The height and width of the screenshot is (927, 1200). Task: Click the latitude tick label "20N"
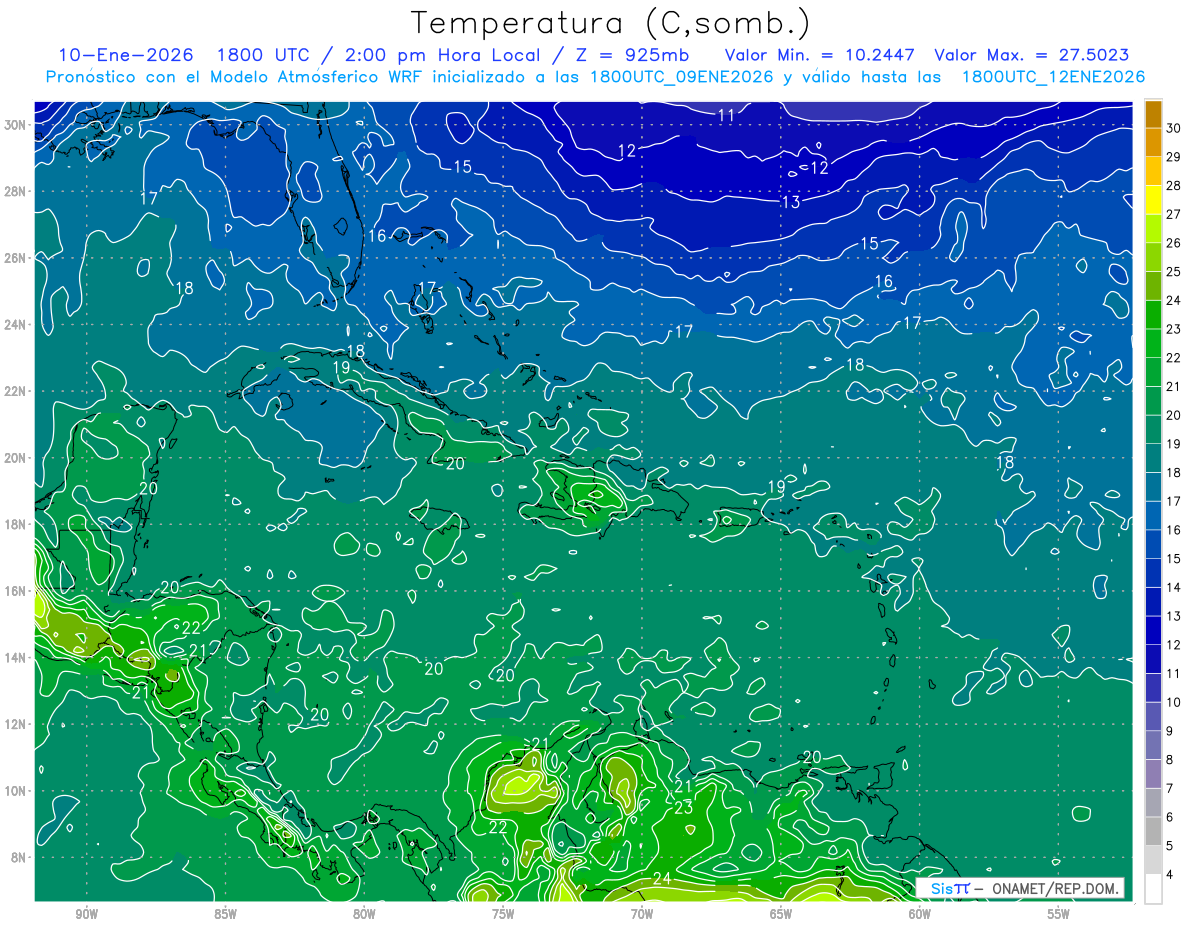coord(17,457)
